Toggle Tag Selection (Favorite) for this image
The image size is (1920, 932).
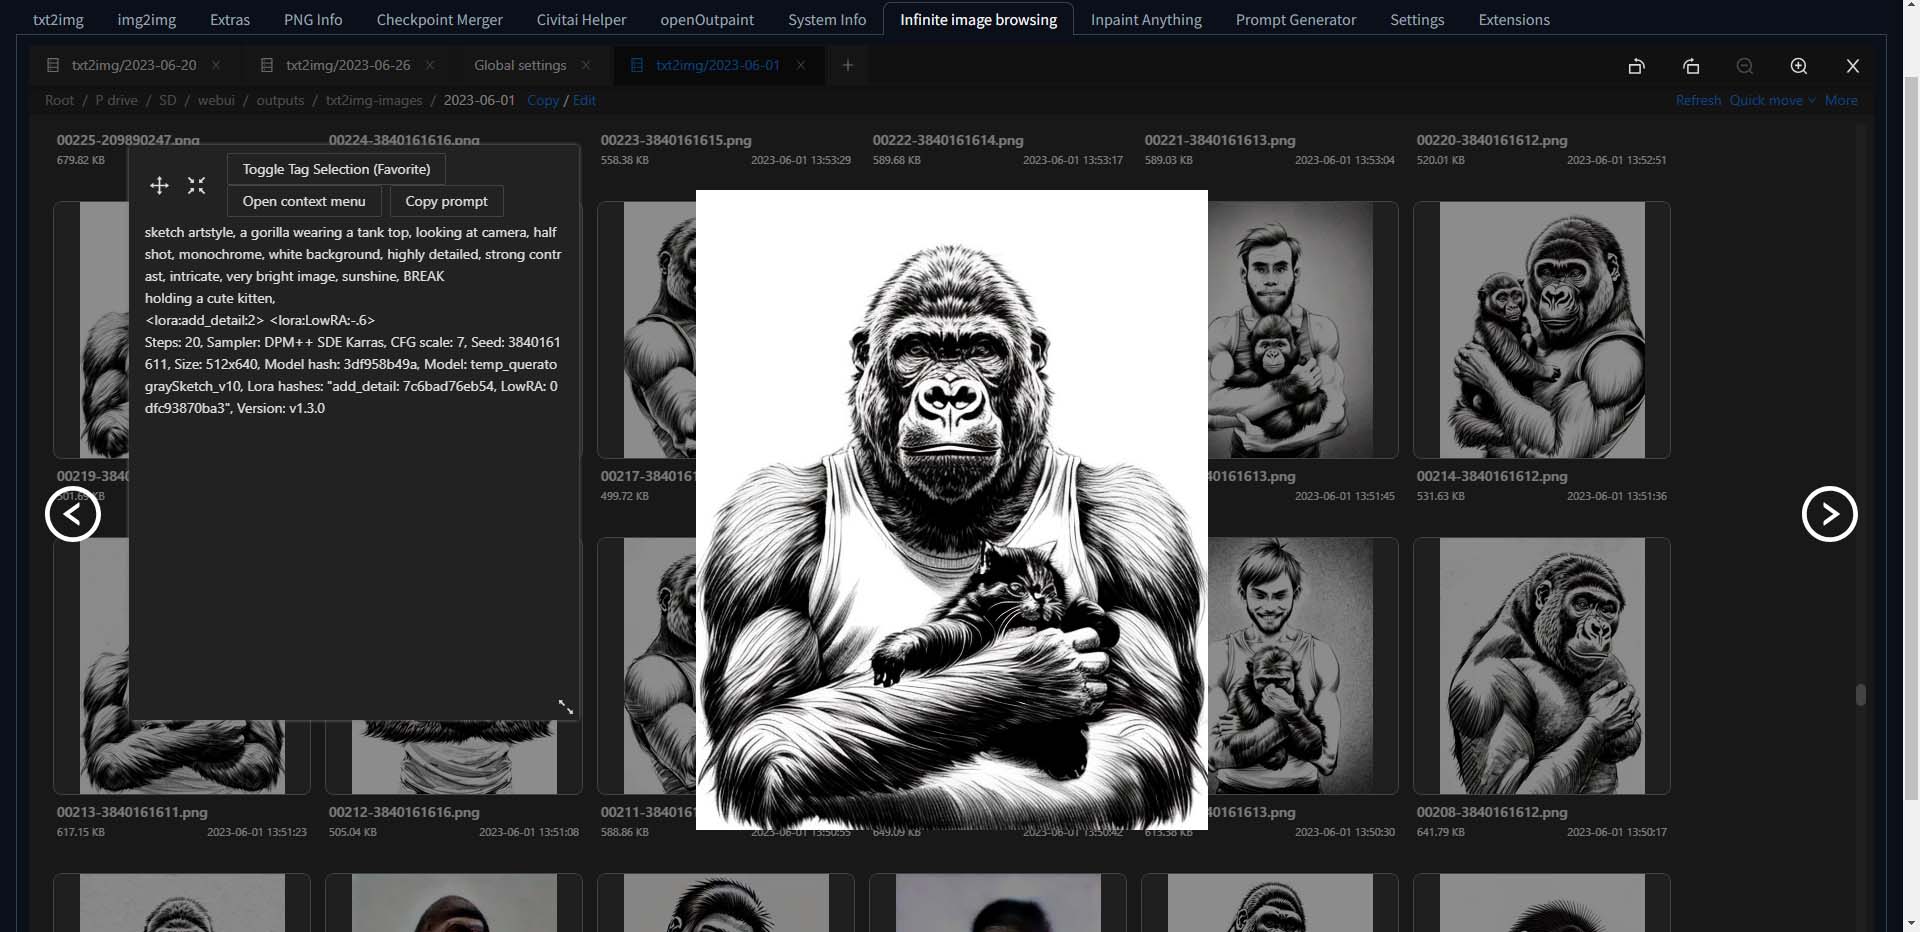[335, 169]
